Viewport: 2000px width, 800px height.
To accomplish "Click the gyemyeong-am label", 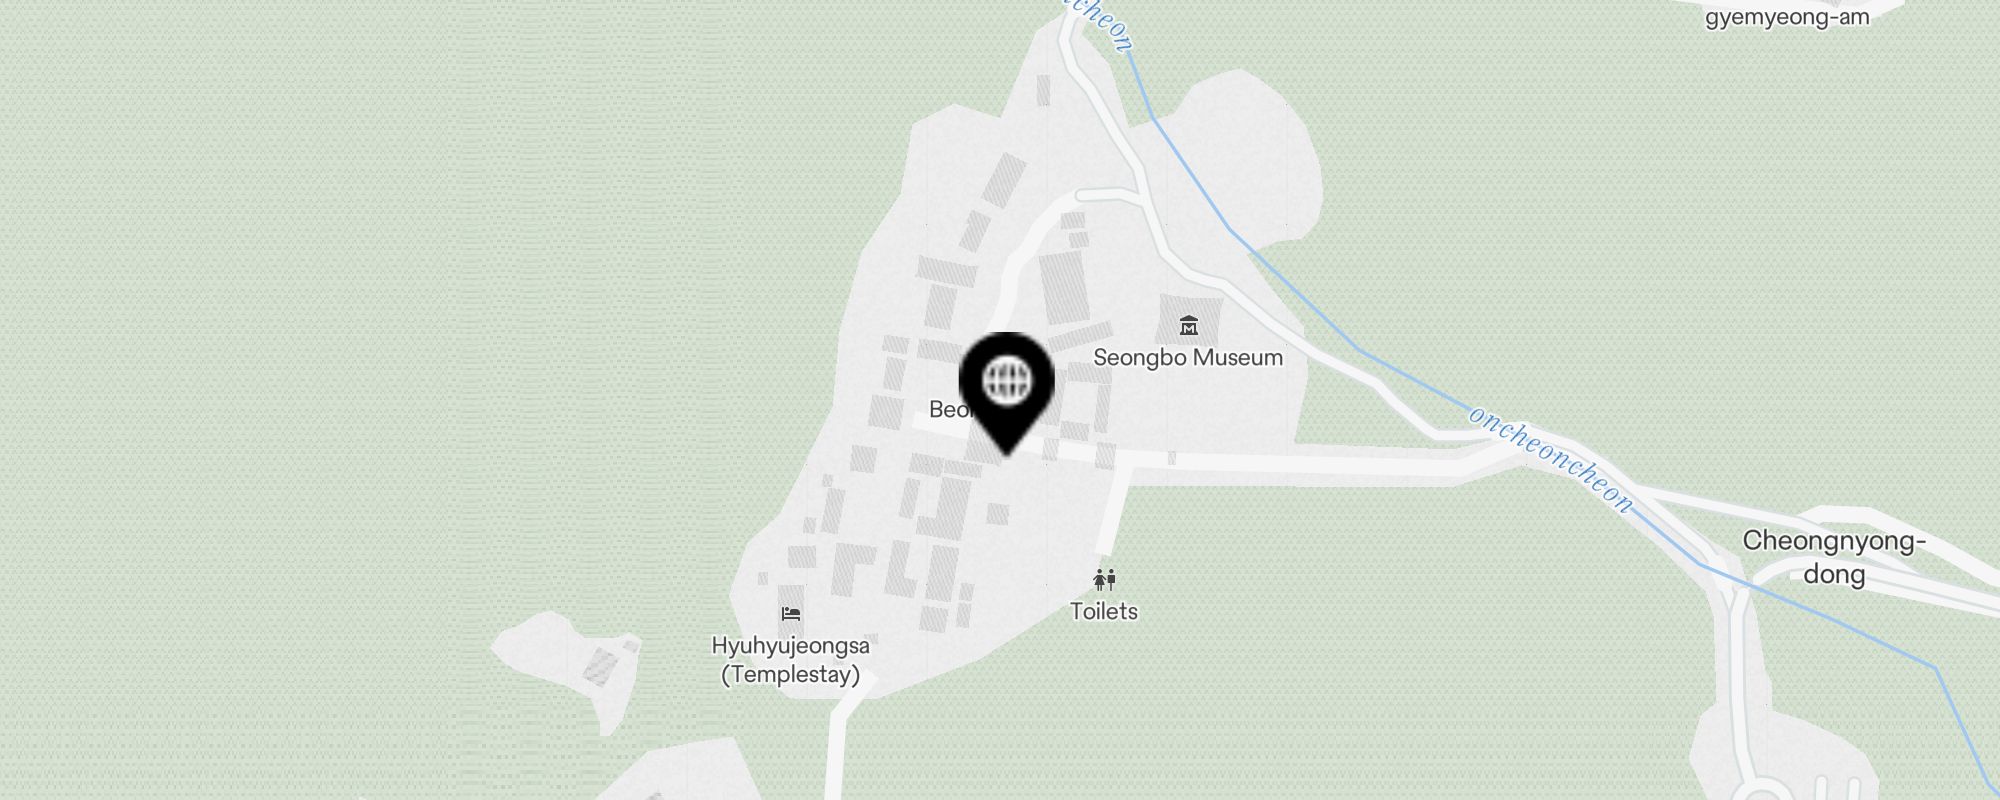I will (x=1787, y=16).
